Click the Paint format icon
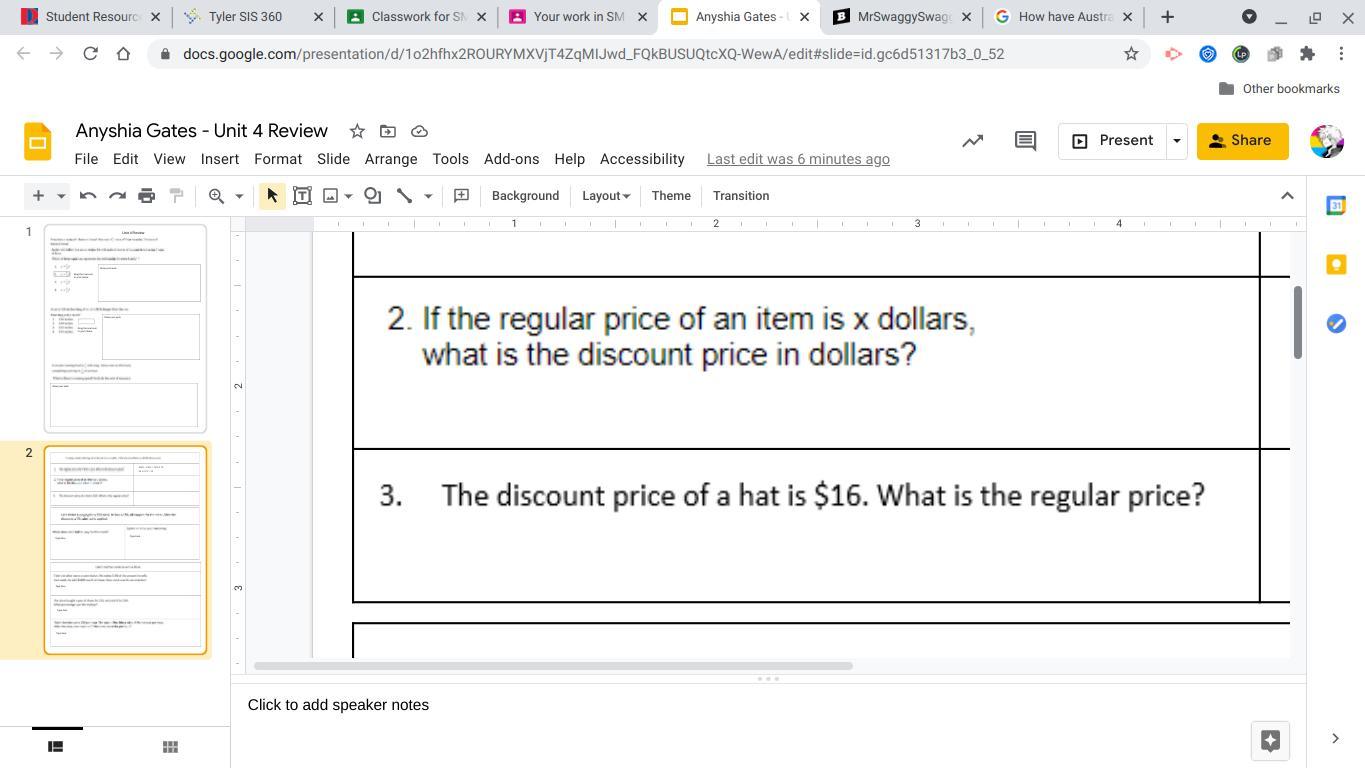This screenshot has width=1365, height=768. (176, 196)
